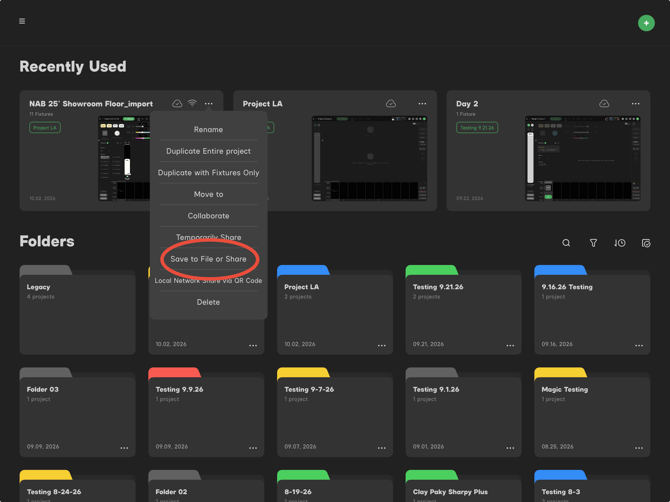Sort folders by date icon
The height and width of the screenshot is (502, 670).
(620, 243)
